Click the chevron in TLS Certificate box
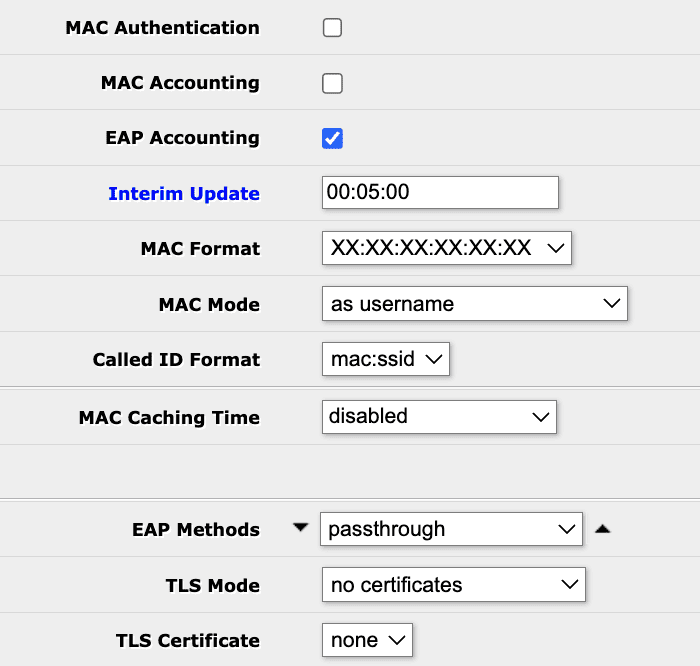The height and width of the screenshot is (666, 700). coord(397,641)
